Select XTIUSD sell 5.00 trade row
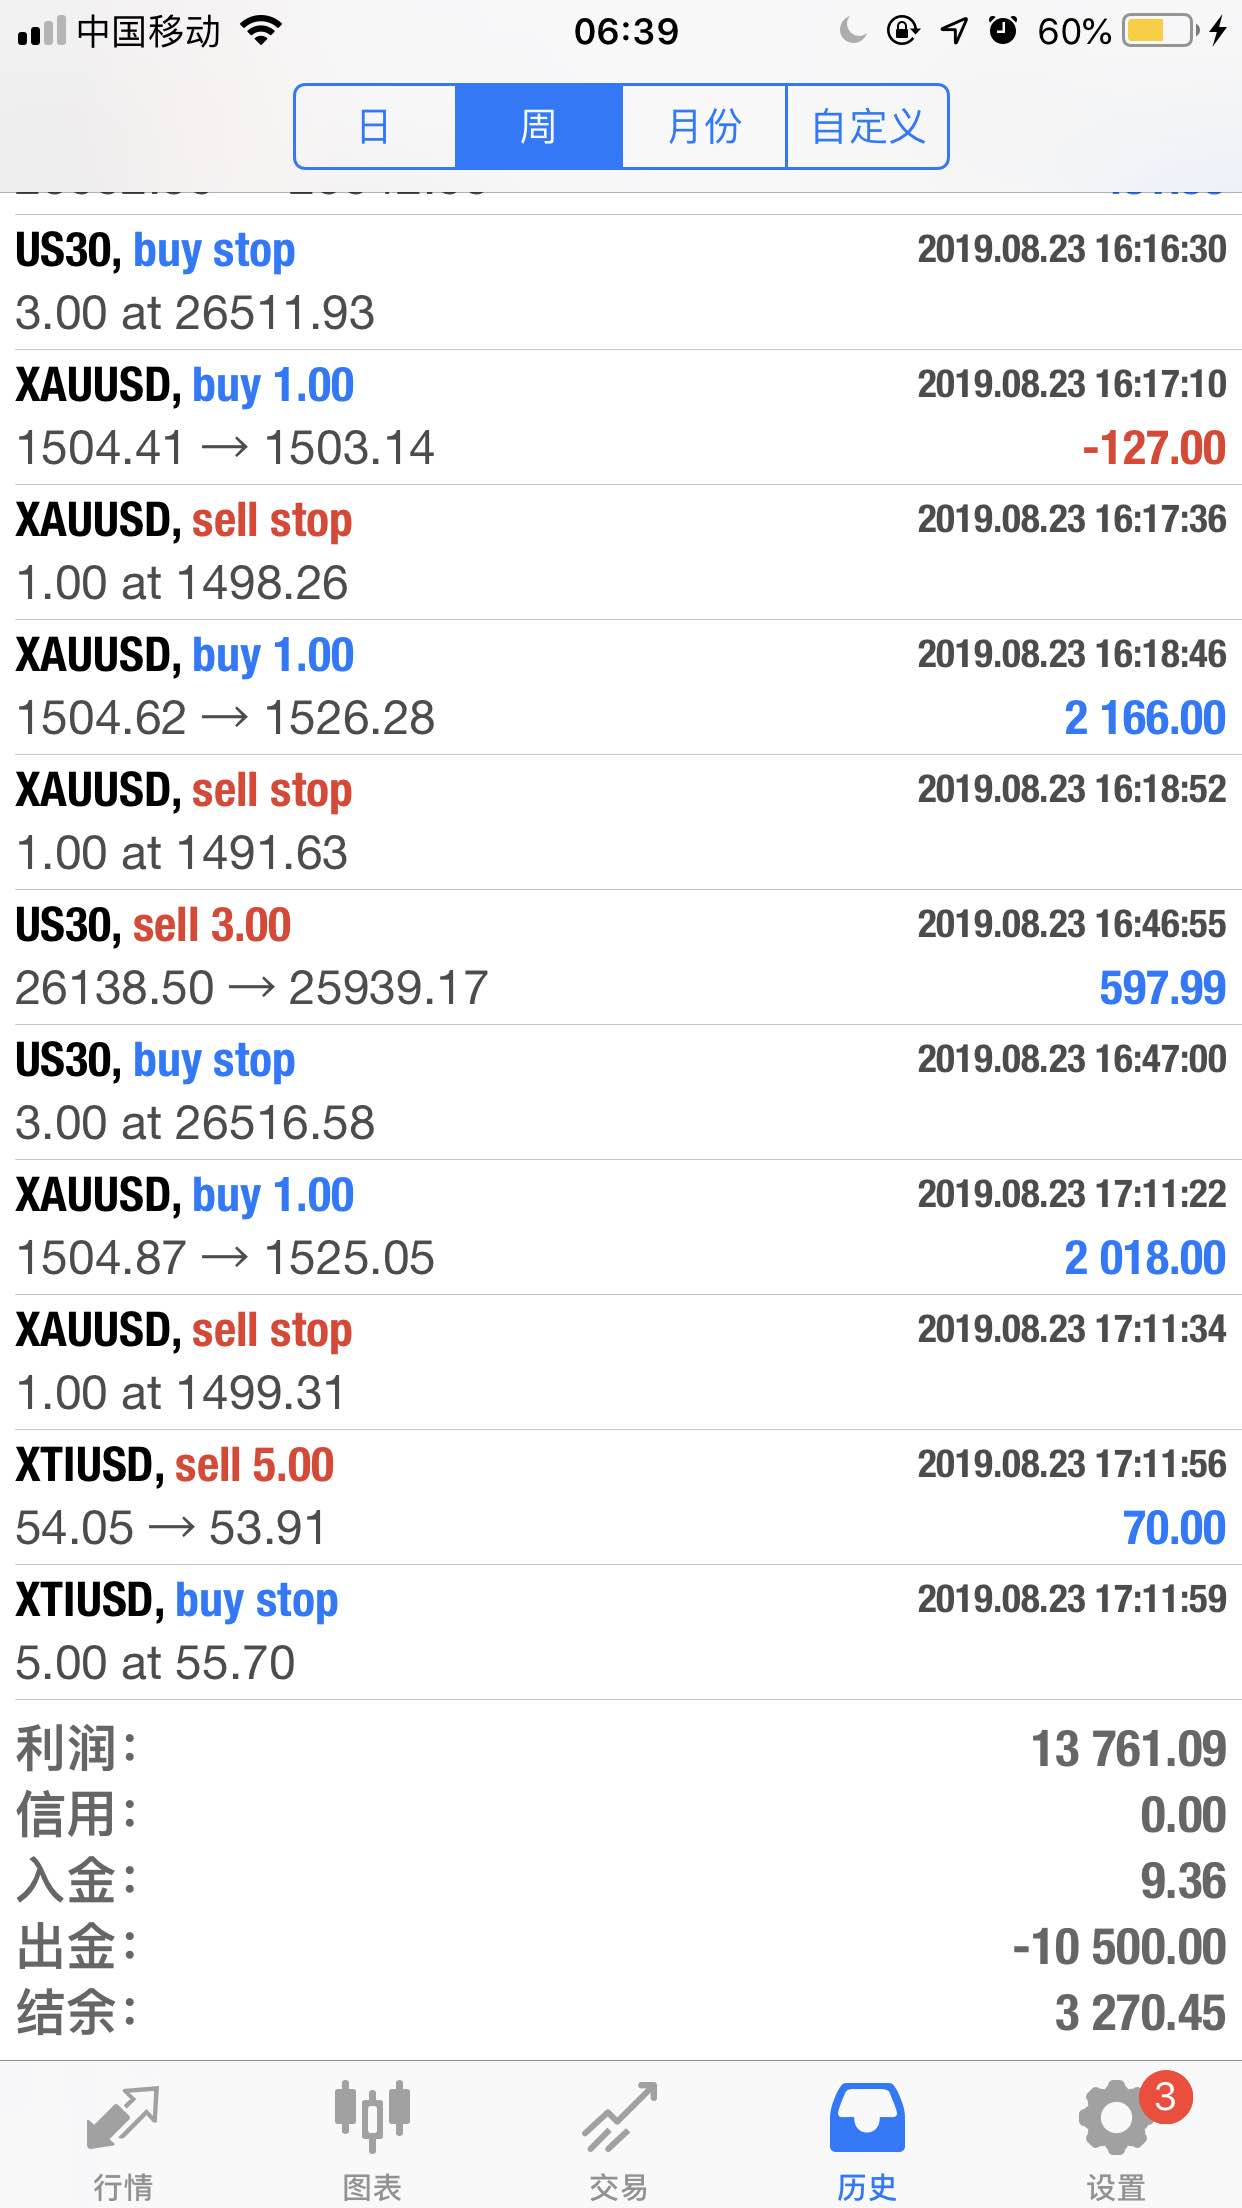This screenshot has height=2208, width=1242. coord(621,1497)
